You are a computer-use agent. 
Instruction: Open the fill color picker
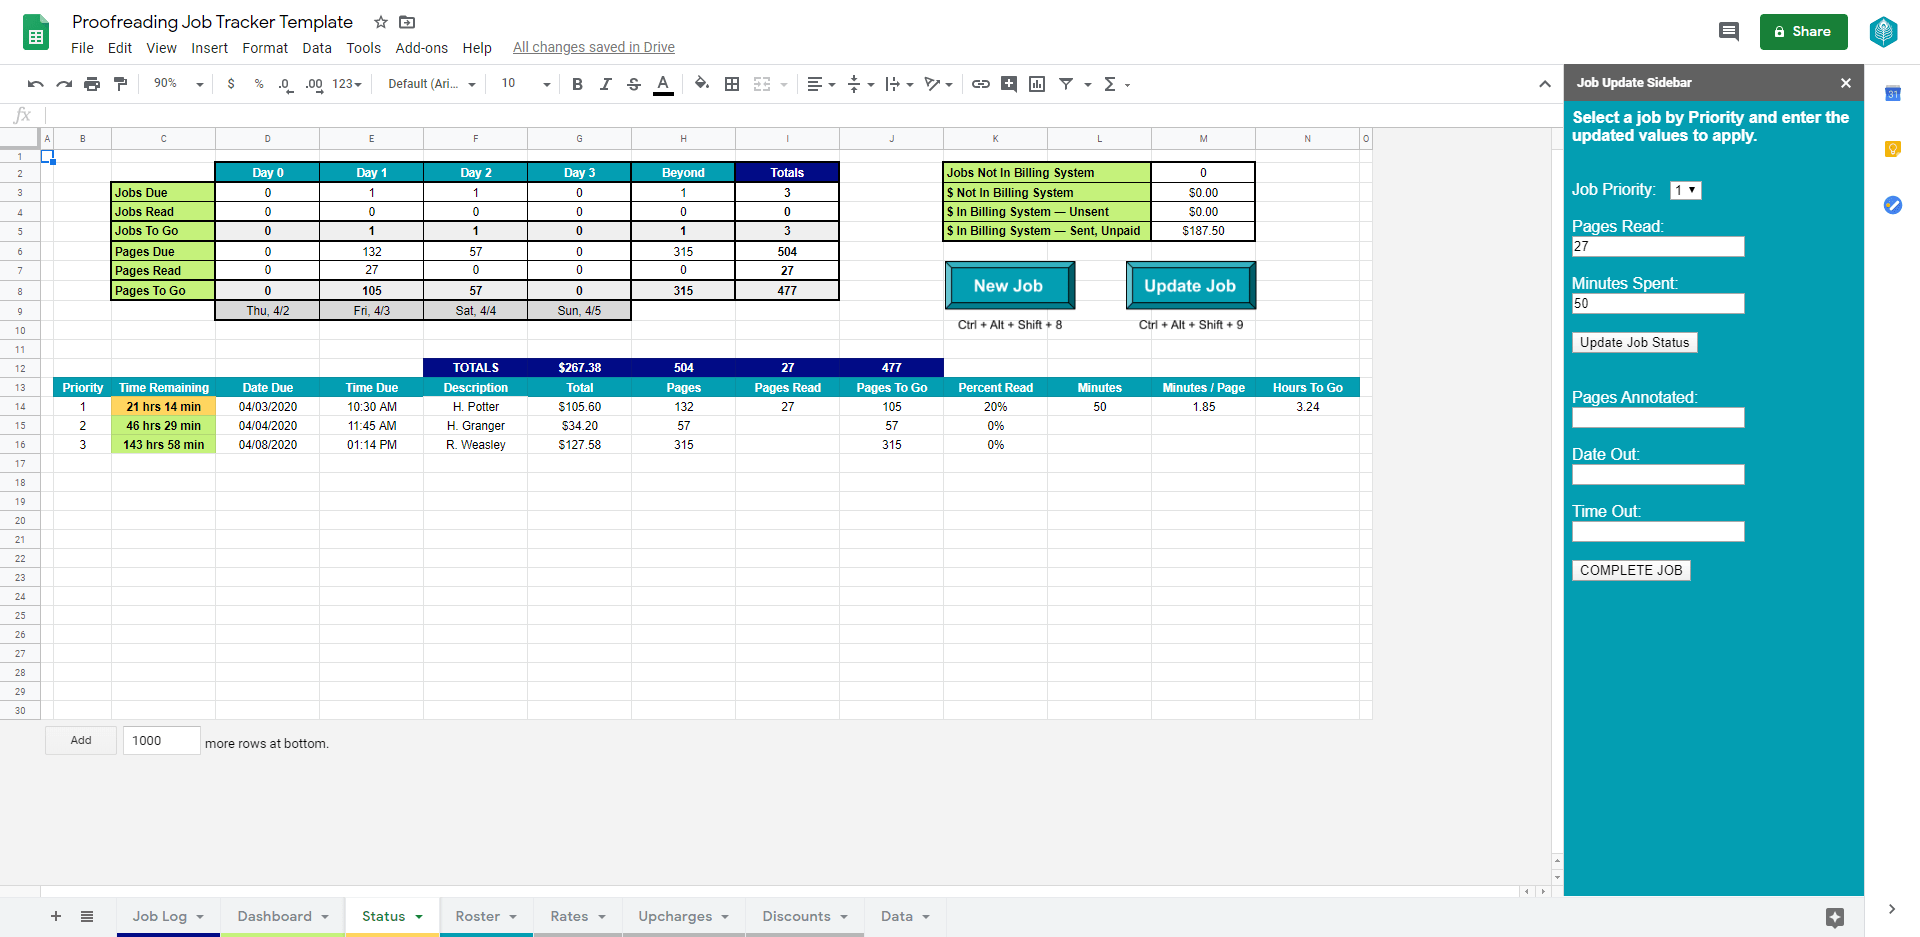tap(702, 84)
